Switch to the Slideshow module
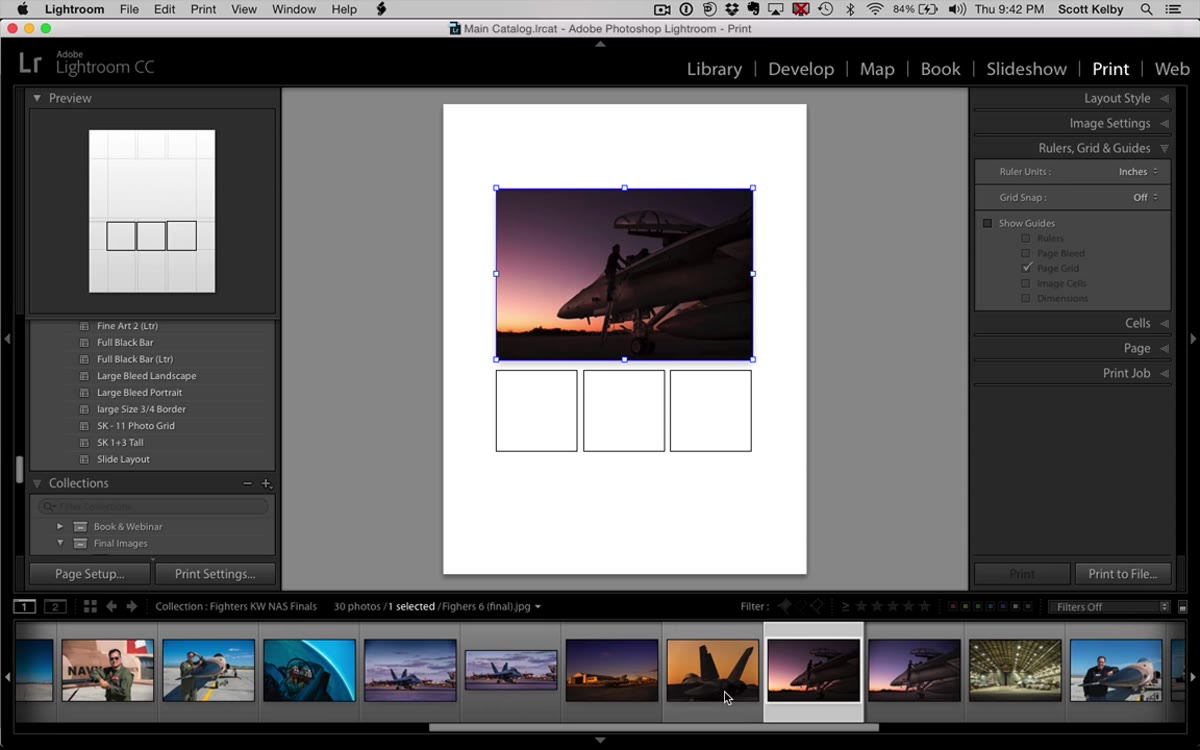 [1027, 69]
